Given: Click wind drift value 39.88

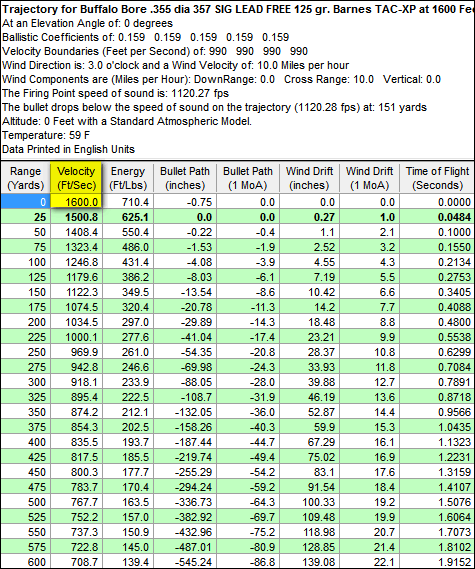Looking at the screenshot, I should pyautogui.click(x=309, y=382).
